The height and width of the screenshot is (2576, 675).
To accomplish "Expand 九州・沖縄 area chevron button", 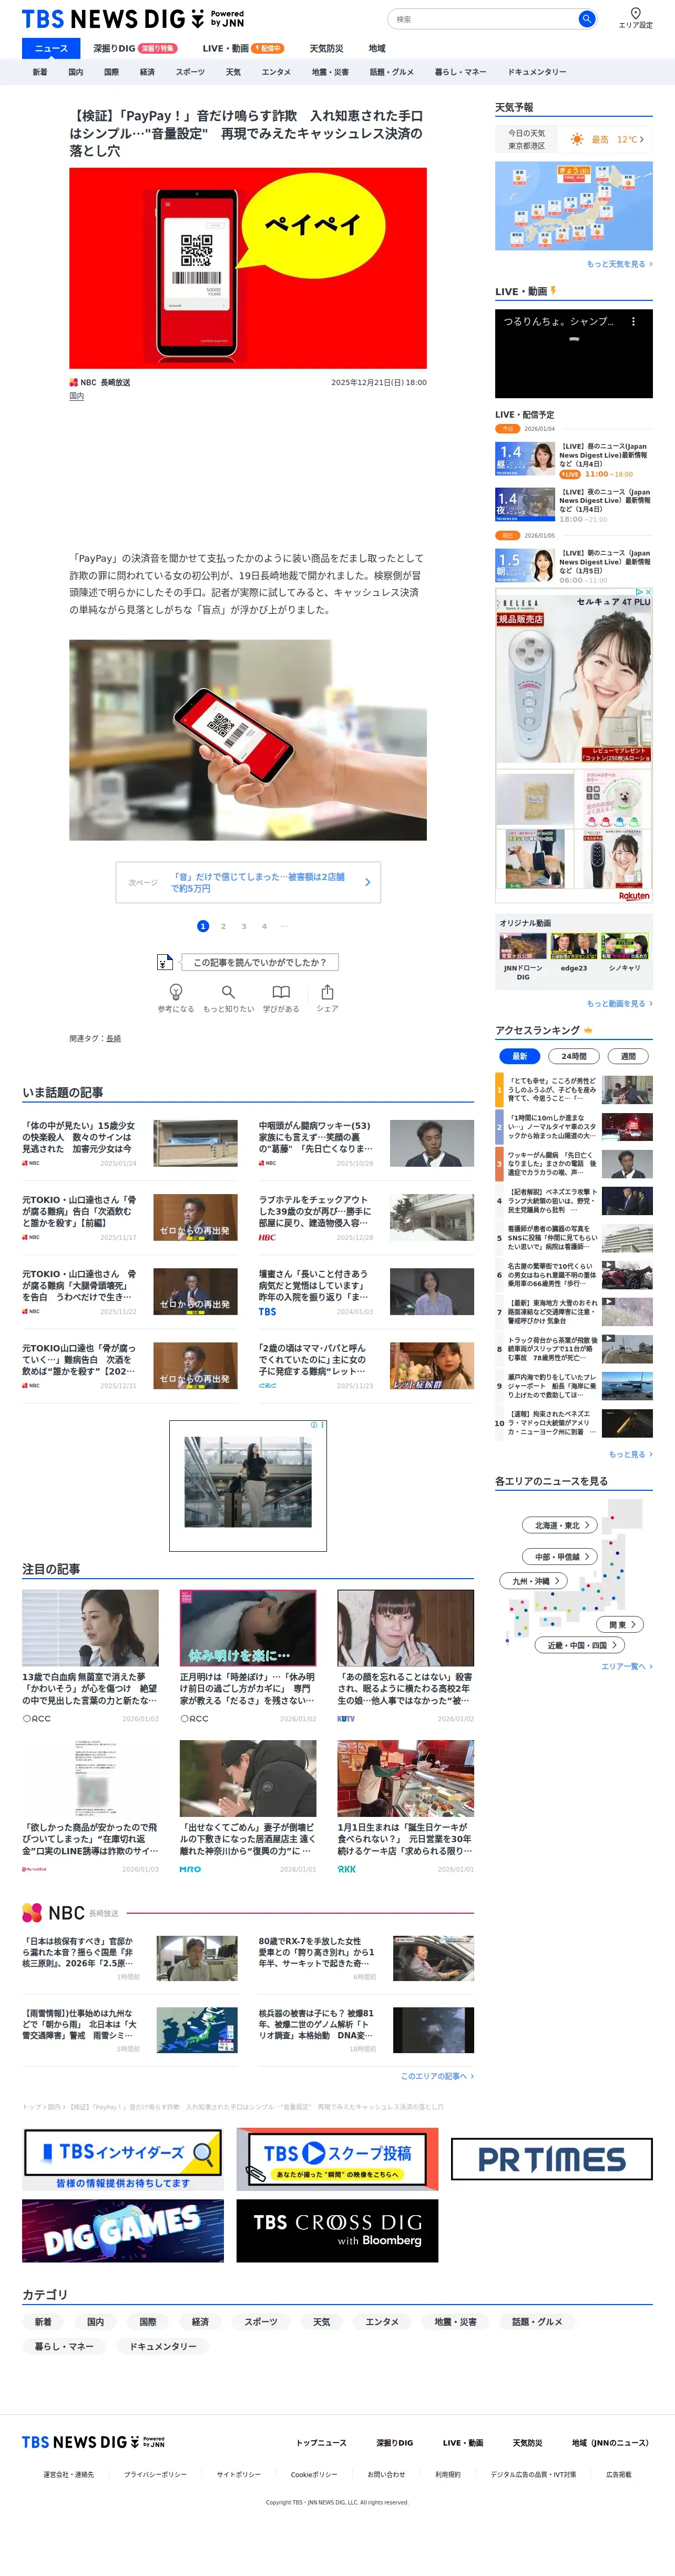I will (x=534, y=1581).
